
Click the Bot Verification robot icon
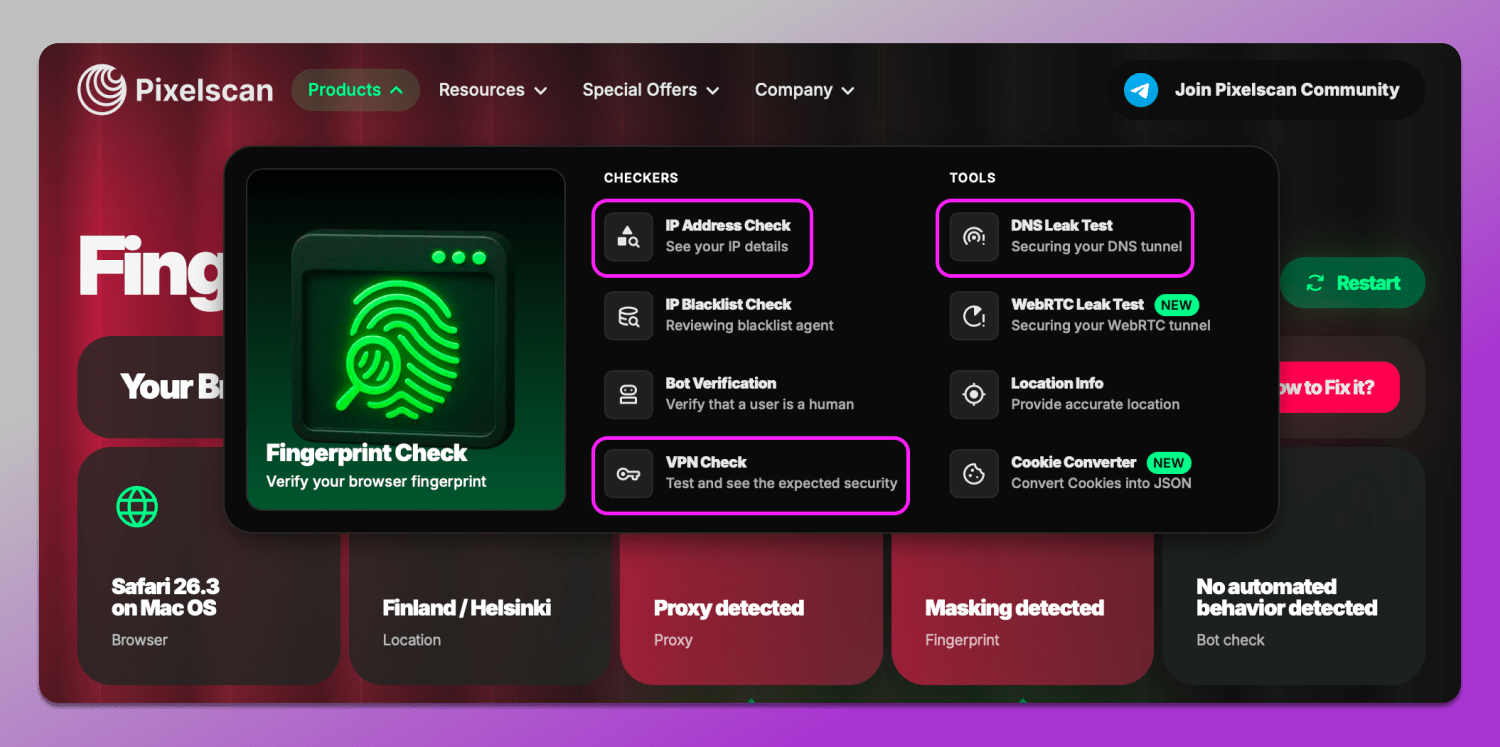click(628, 395)
